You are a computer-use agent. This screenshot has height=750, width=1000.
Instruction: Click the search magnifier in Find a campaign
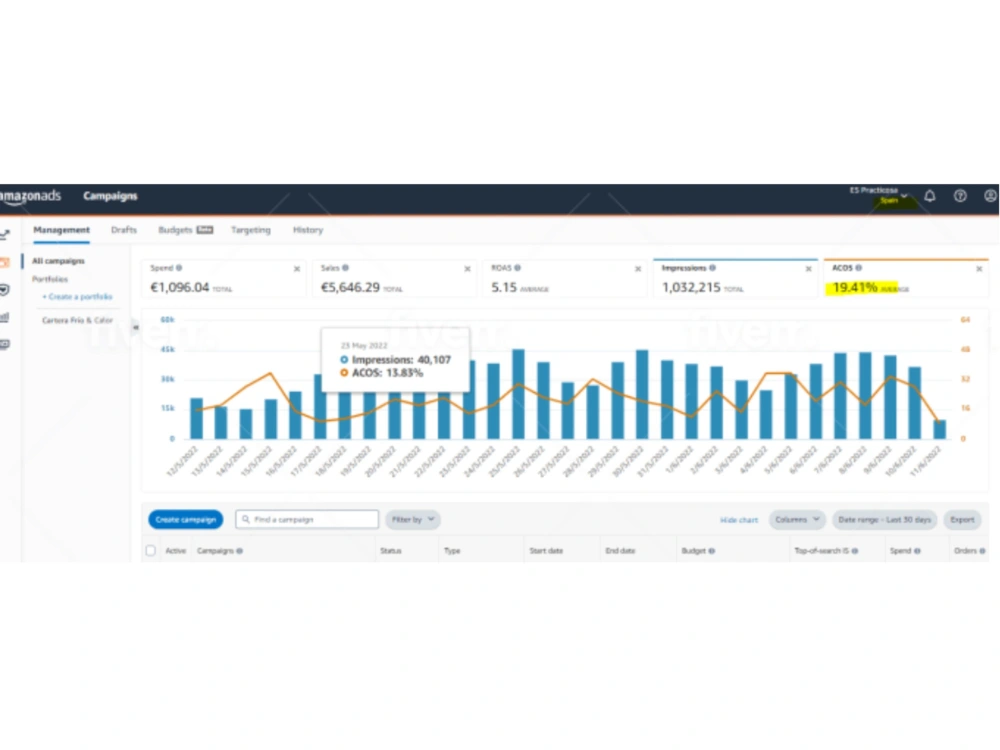[246, 519]
